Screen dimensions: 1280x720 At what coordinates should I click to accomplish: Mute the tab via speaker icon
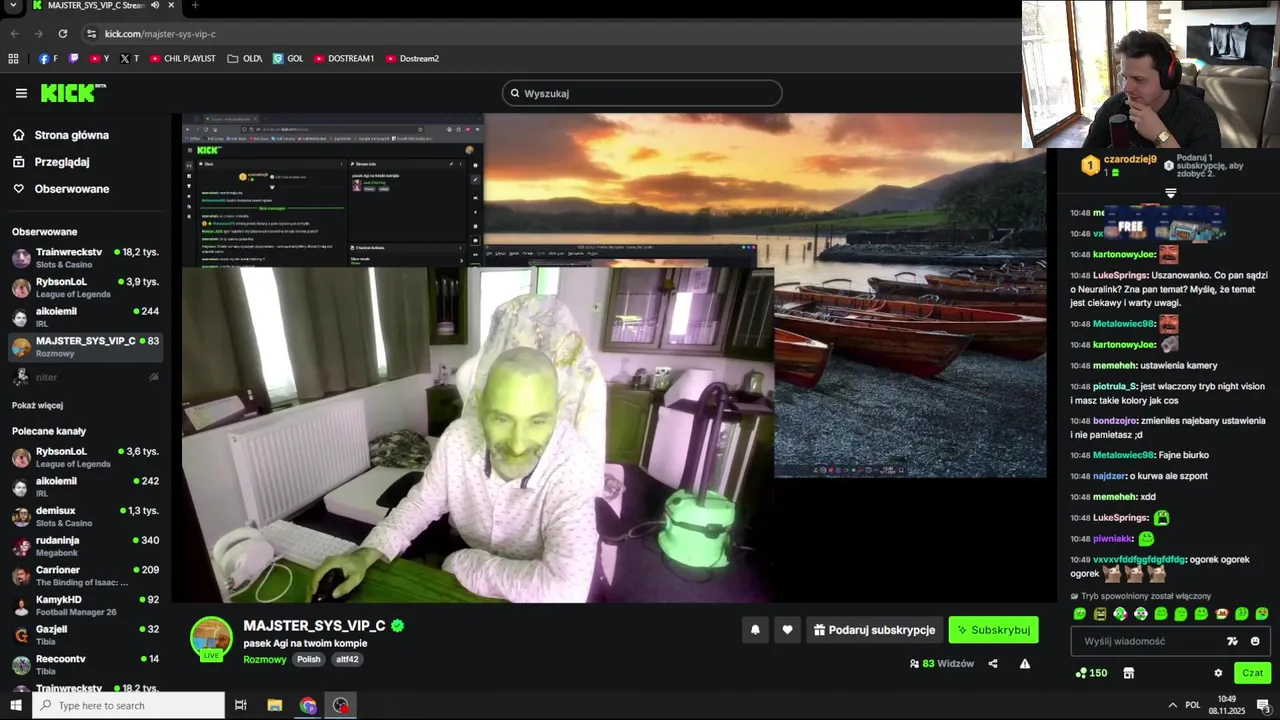155,5
